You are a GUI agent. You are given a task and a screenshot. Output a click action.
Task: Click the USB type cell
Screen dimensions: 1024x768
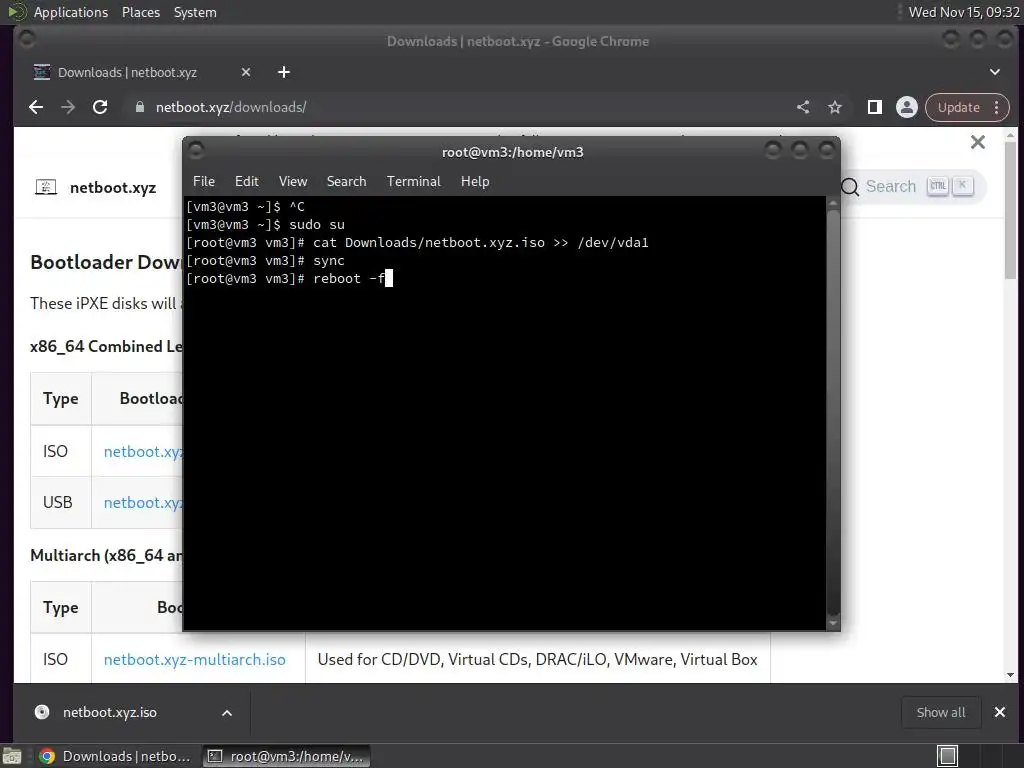pyautogui.click(x=61, y=502)
